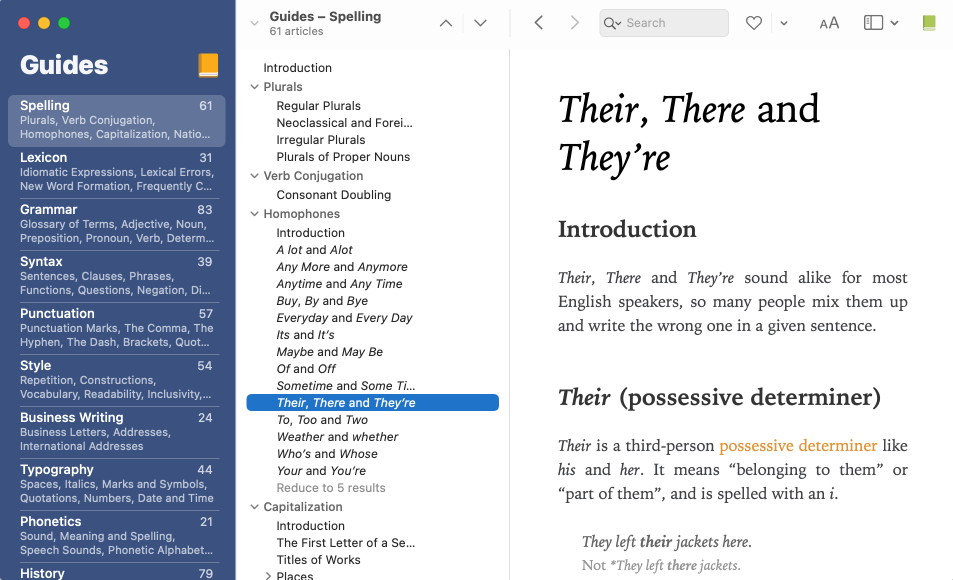Click the orange book icon beside Guides
The height and width of the screenshot is (580, 953).
pyautogui.click(x=208, y=66)
